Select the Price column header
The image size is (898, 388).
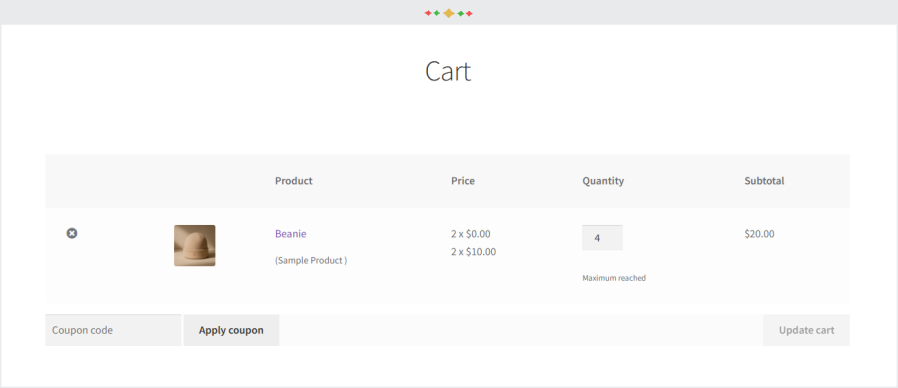[x=463, y=181]
